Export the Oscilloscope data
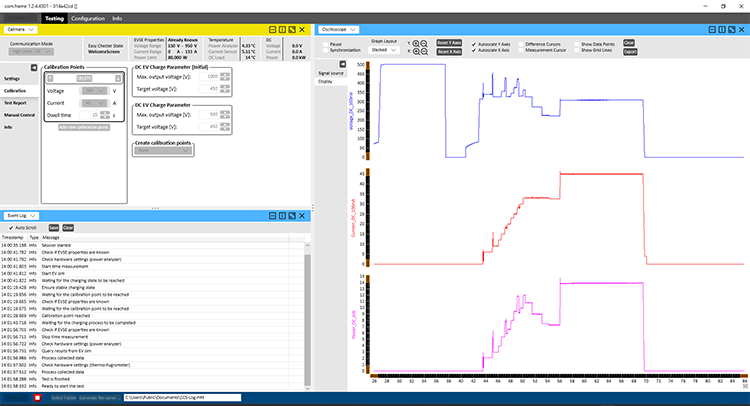The width and height of the screenshot is (750, 406). 630,52
